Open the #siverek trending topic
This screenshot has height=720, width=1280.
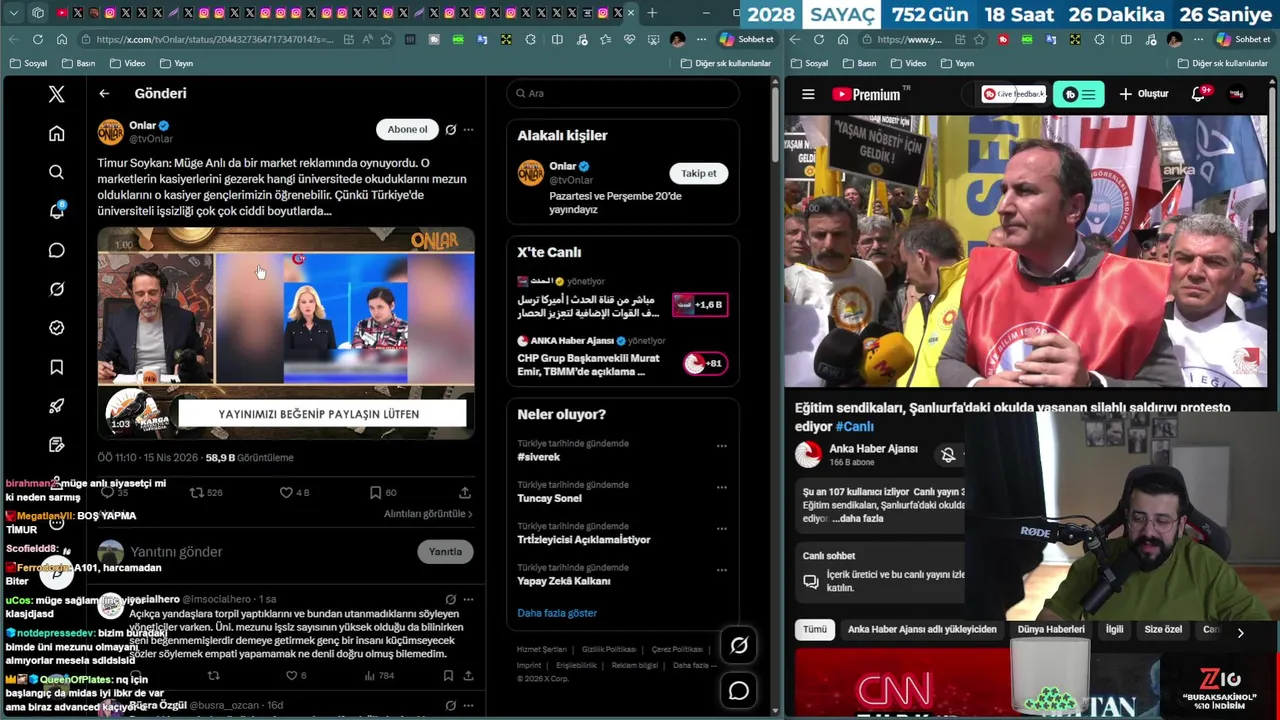coord(539,457)
